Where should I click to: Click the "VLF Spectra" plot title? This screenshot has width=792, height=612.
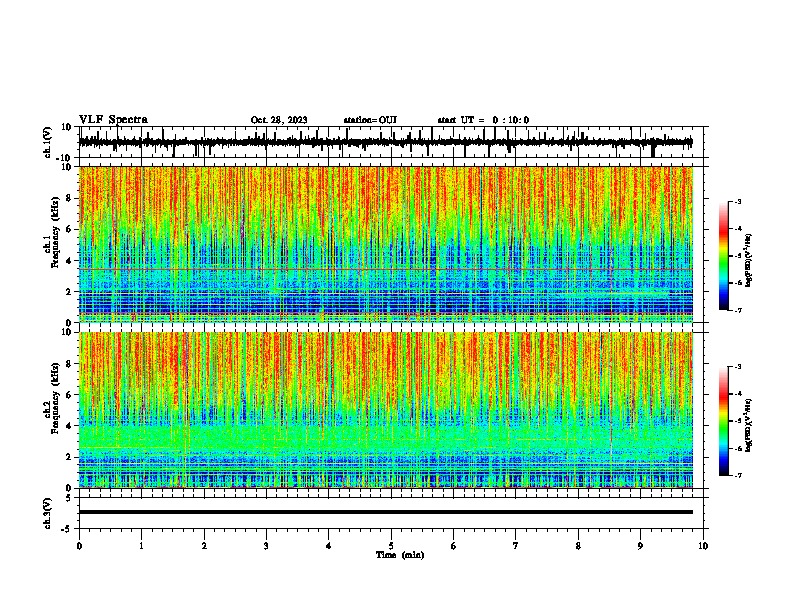pos(113,120)
